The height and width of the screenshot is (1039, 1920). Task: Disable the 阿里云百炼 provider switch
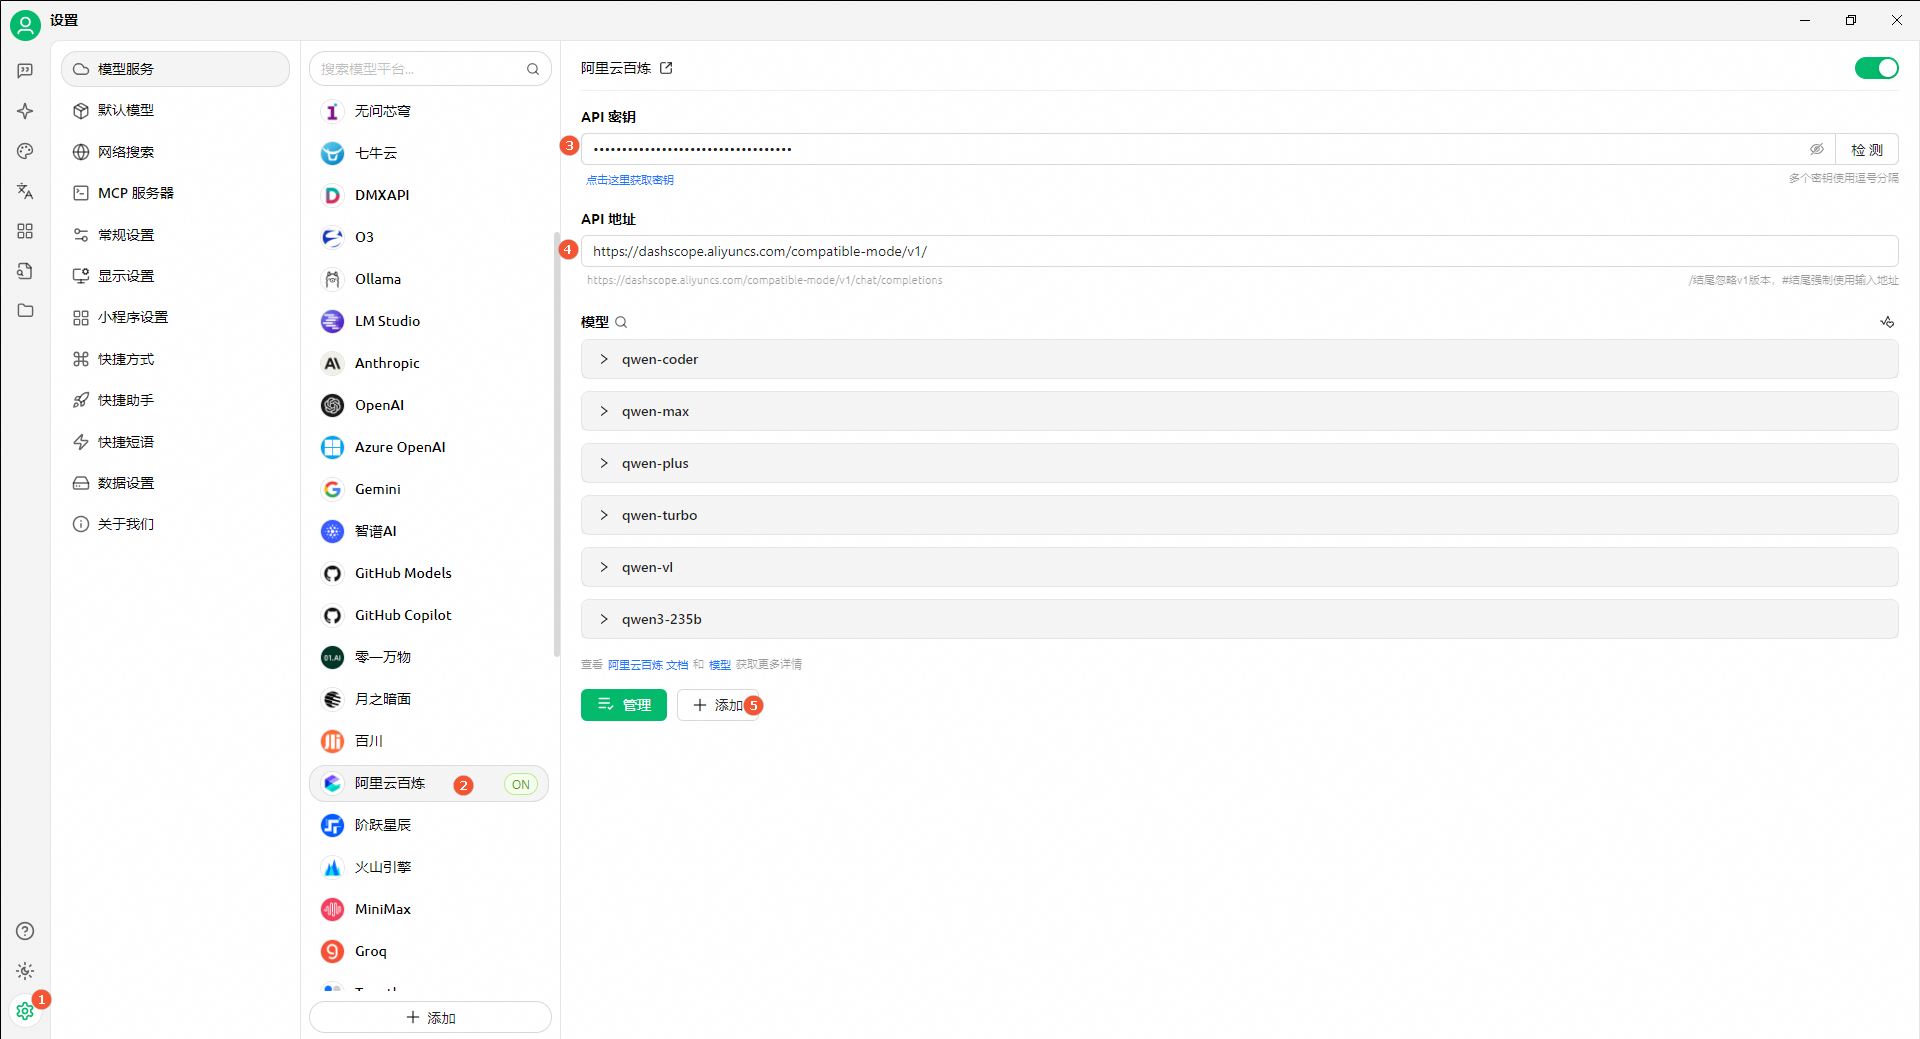[x=1876, y=68]
